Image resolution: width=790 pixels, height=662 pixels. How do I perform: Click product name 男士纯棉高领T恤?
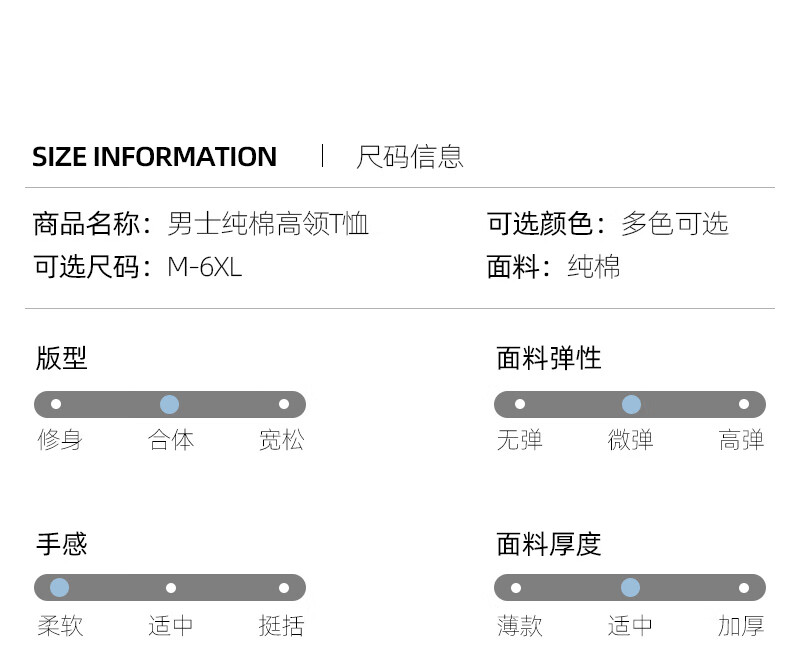point(268,224)
